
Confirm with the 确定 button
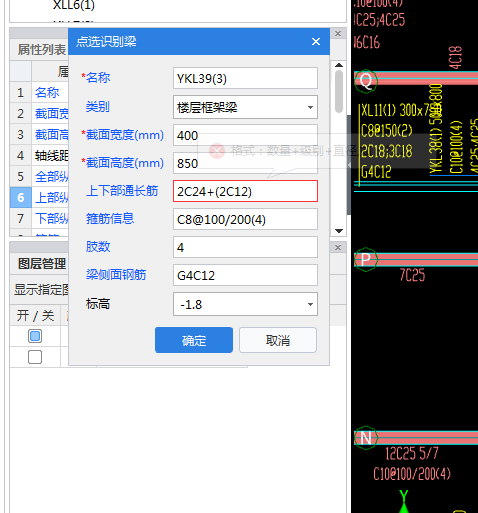coord(194,340)
